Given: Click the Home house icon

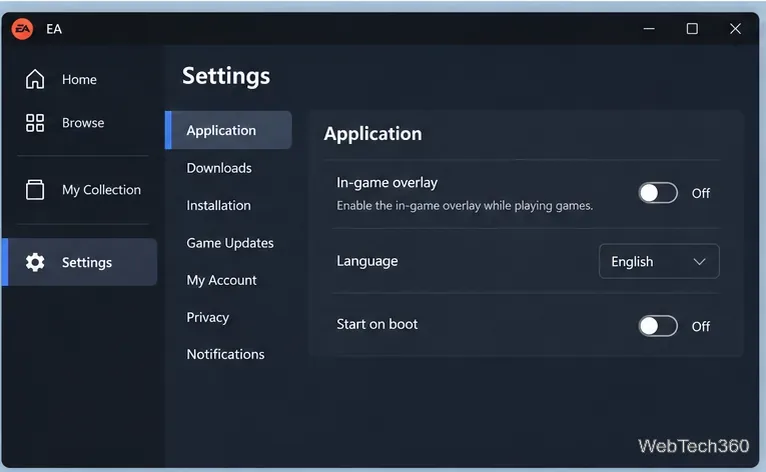Looking at the screenshot, I should point(35,79).
